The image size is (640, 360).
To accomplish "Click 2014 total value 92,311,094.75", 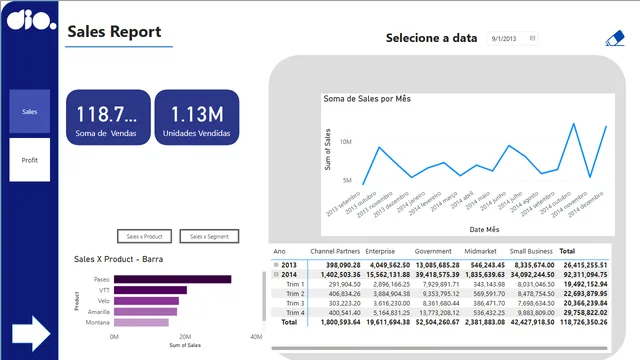I will coord(585,274).
